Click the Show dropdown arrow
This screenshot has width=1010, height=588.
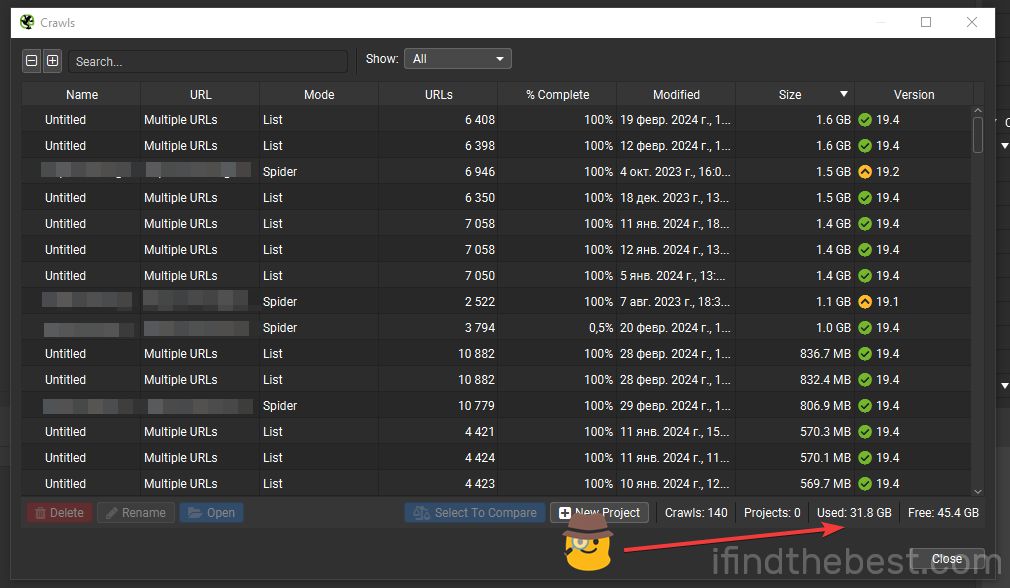coord(498,58)
